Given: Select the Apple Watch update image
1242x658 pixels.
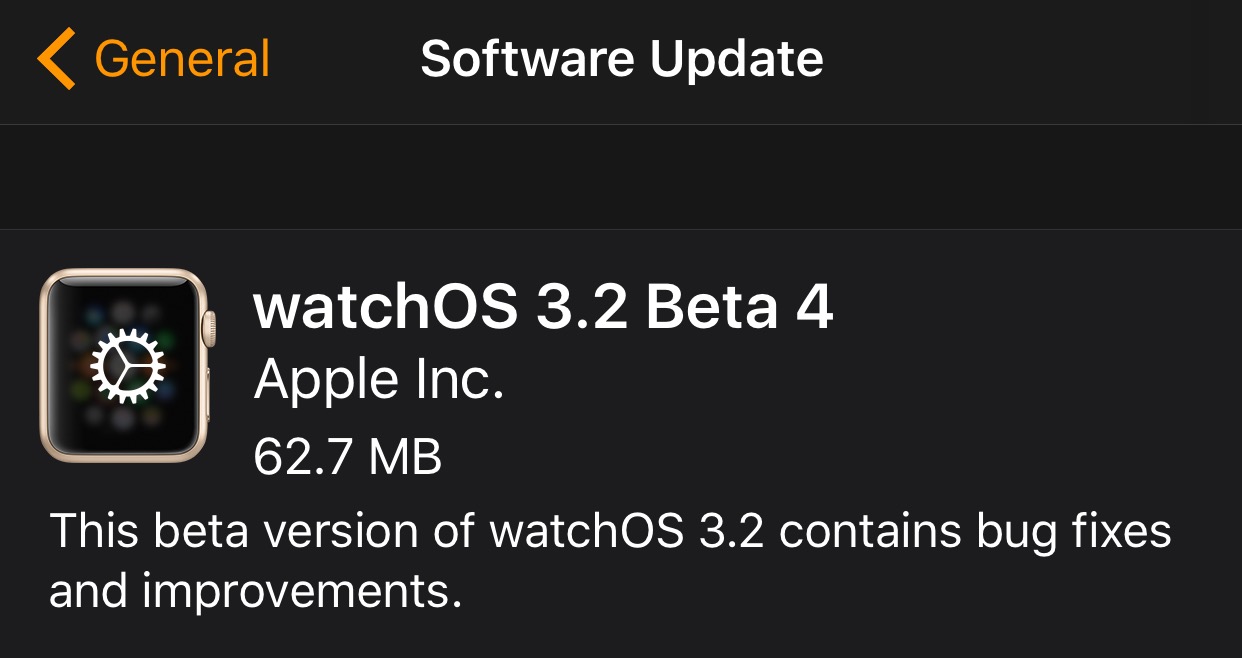Looking at the screenshot, I should [x=124, y=366].
